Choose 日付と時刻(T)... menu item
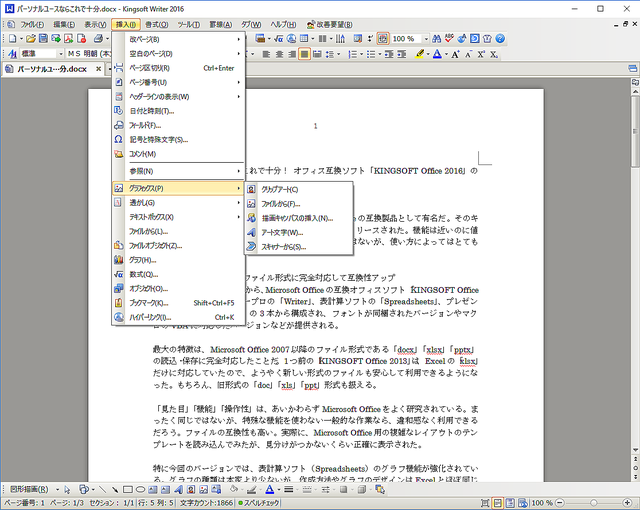Screen dimensions: 640x510 pyautogui.click(x=178, y=111)
